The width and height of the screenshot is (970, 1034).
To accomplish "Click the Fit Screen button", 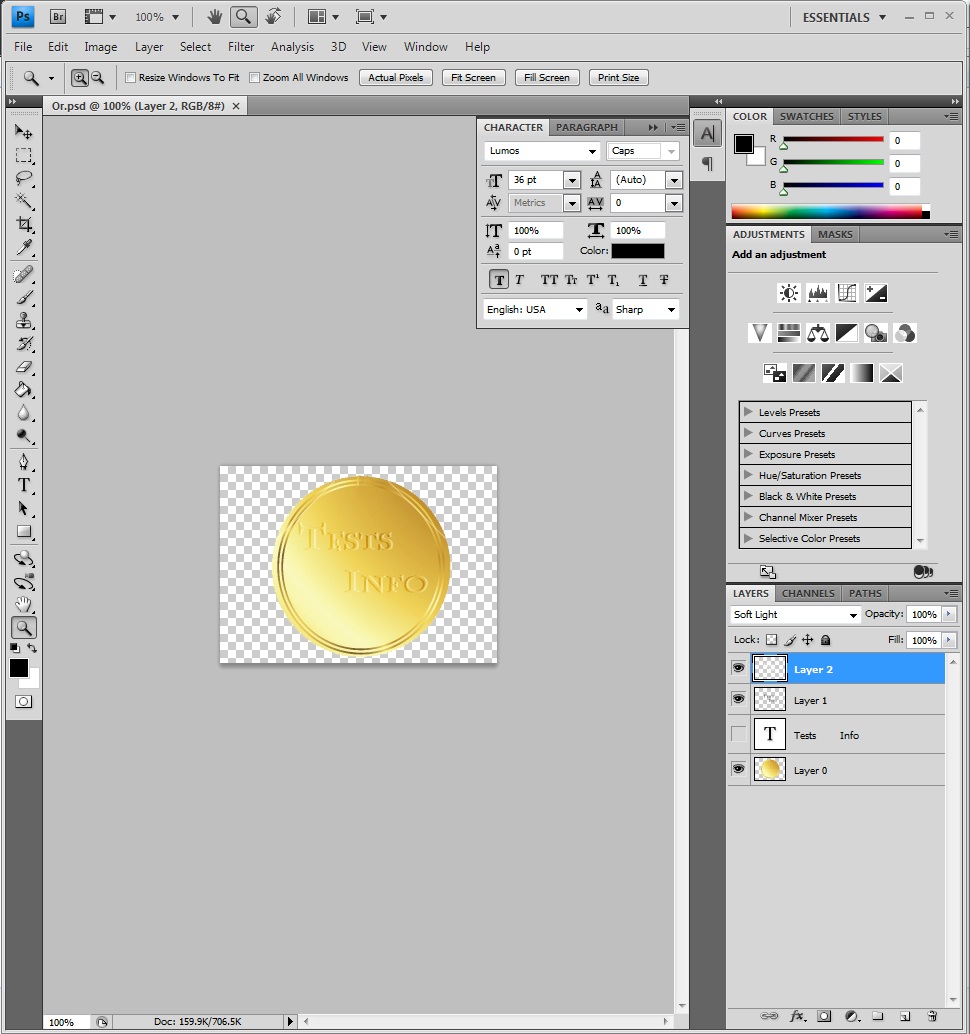I will [473, 78].
